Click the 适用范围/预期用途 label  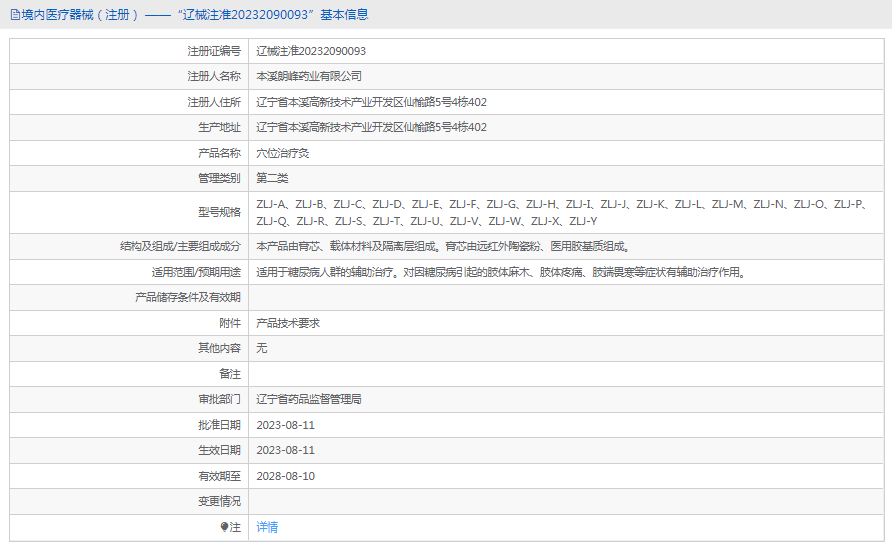point(196,272)
